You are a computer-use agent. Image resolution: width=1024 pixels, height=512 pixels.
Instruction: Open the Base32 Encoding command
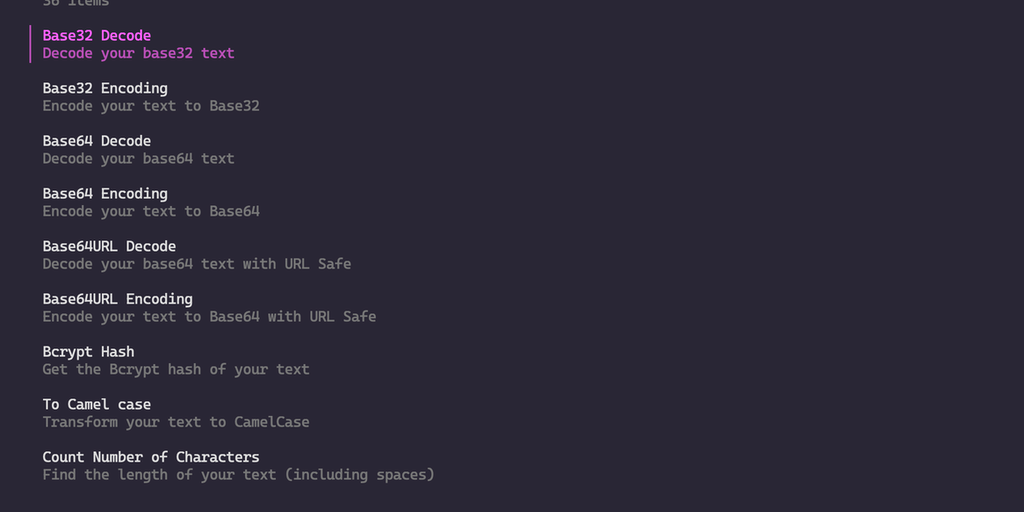point(105,88)
